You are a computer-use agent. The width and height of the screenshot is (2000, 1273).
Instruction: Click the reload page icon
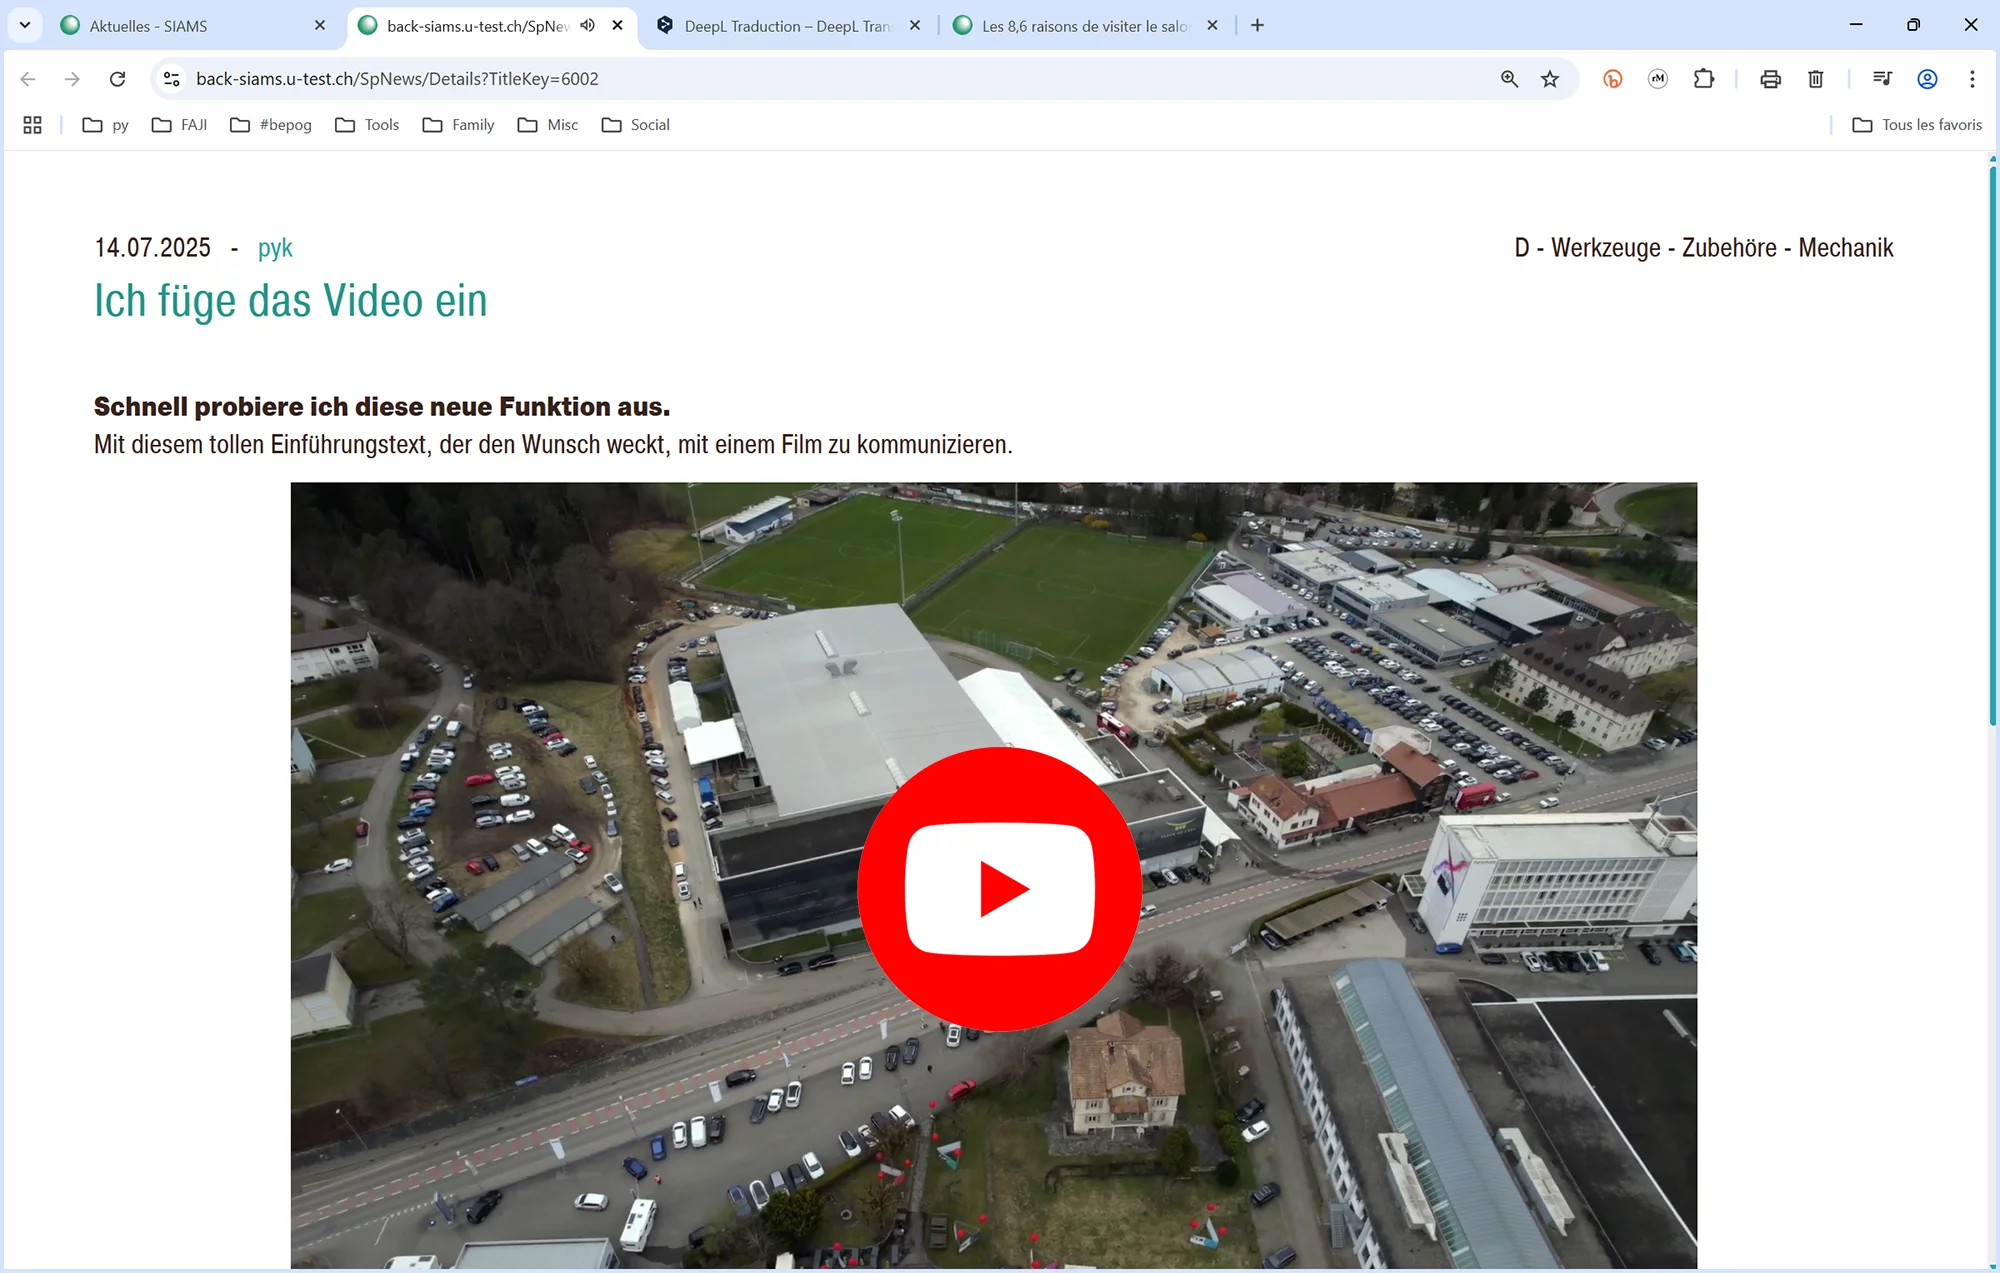click(x=117, y=79)
